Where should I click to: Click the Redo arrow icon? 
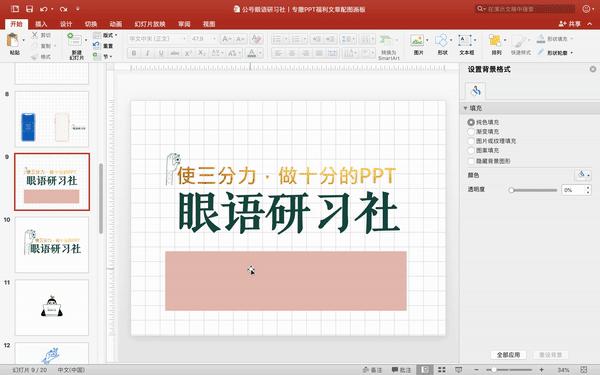[64, 9]
